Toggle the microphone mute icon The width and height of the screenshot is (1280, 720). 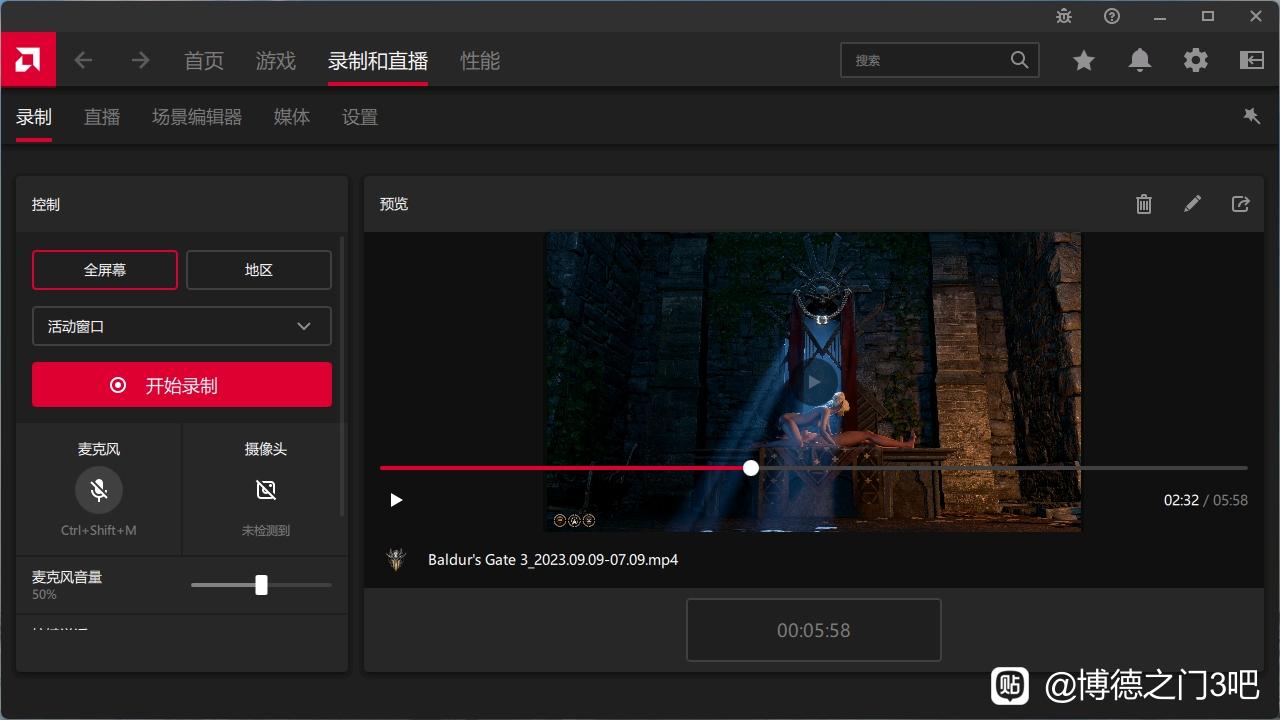point(99,490)
